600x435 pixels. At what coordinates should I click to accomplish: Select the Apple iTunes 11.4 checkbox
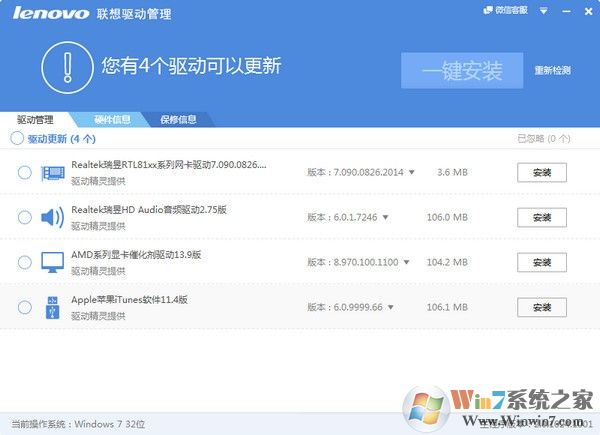pyautogui.click(x=25, y=307)
